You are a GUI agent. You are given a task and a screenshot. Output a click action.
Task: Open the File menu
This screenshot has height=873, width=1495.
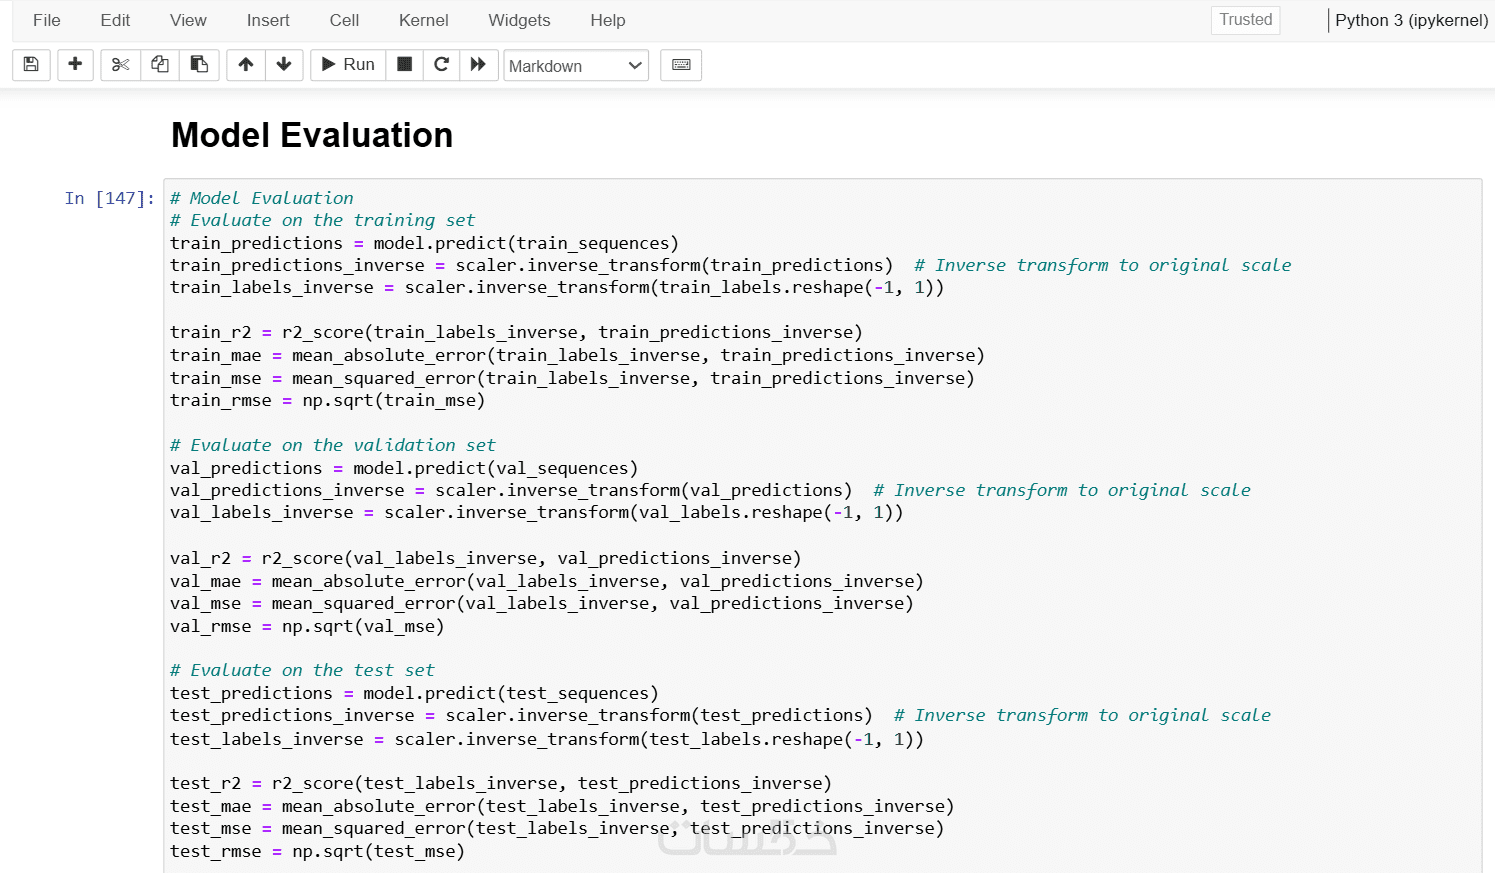(47, 20)
